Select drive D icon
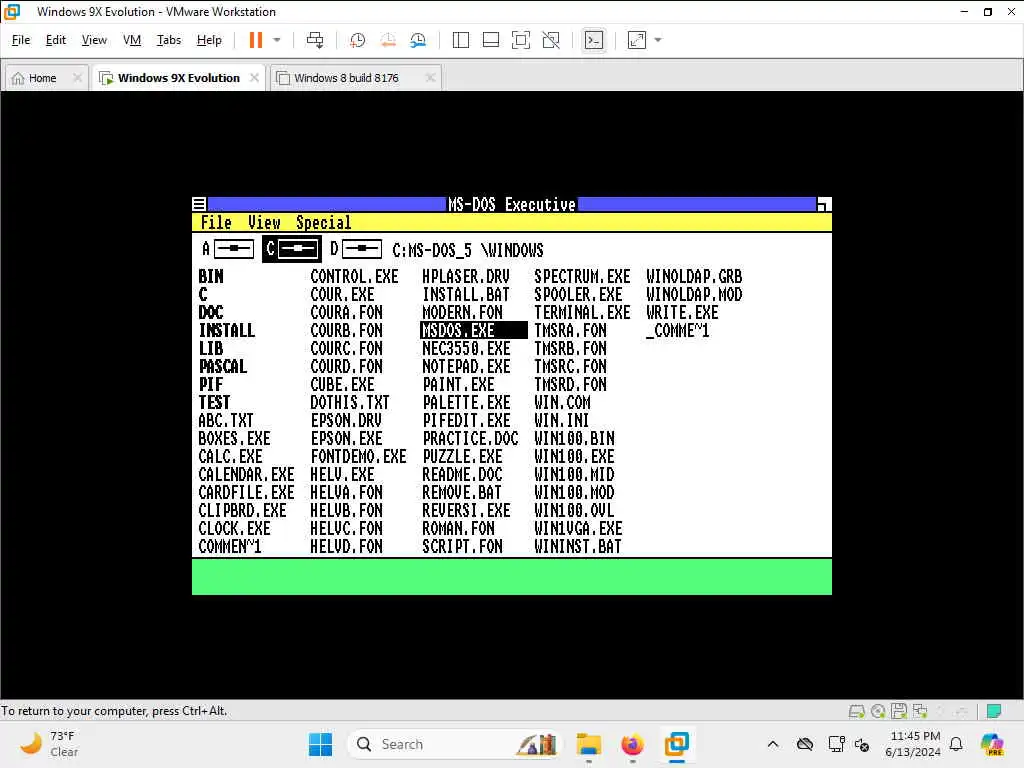Image resolution: width=1024 pixels, height=768 pixels. [355, 249]
